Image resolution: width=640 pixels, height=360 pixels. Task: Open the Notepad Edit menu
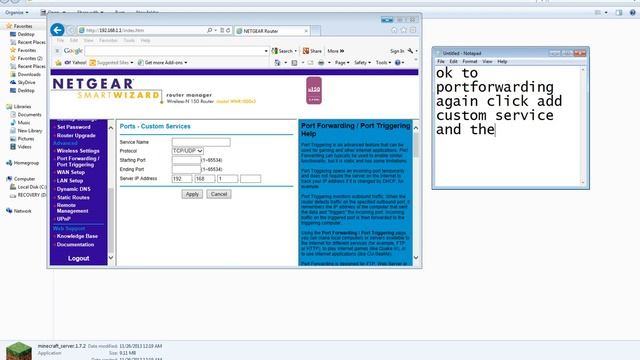click(453, 61)
